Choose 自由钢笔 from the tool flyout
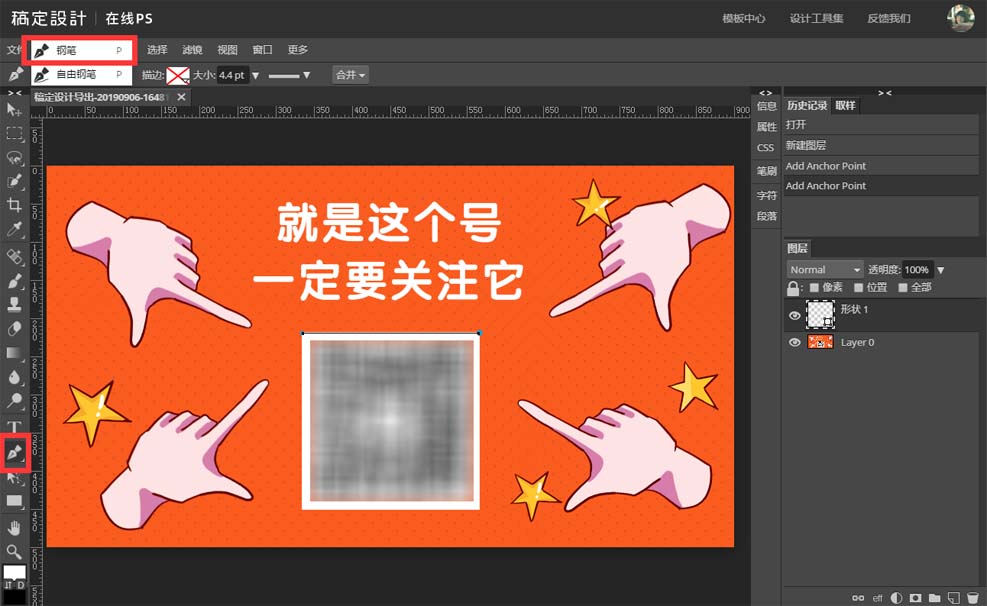The width and height of the screenshot is (987, 606). point(77,74)
